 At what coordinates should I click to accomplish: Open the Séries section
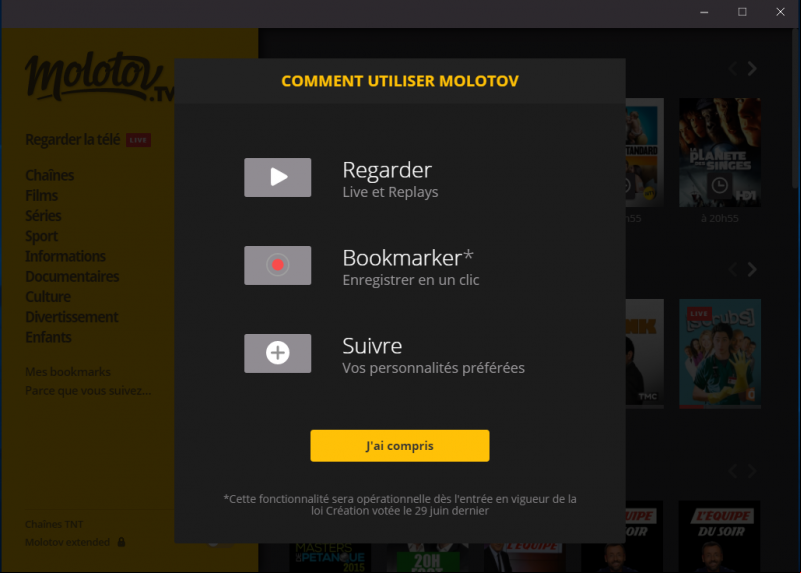[43, 216]
